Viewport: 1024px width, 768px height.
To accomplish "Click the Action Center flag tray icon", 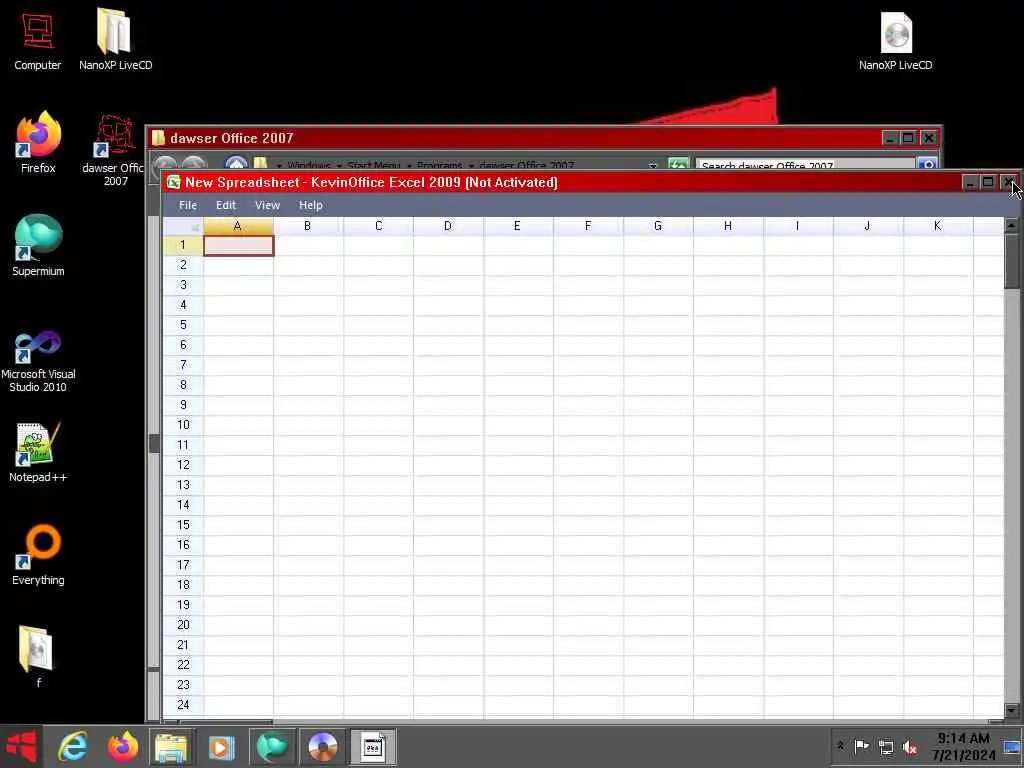I will 861,746.
